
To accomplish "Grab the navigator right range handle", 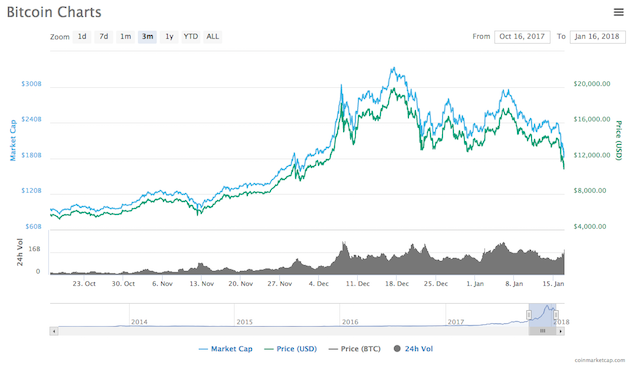I will tap(556, 315).
